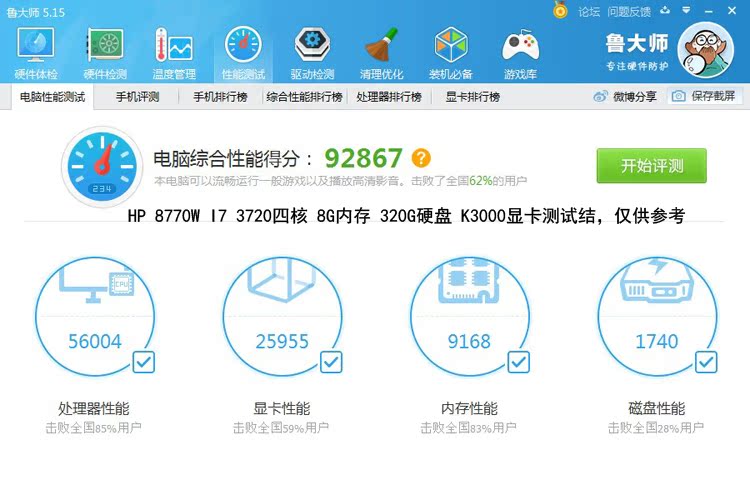
Task: Click 处理器性能 label
Action: pyautogui.click(x=94, y=408)
